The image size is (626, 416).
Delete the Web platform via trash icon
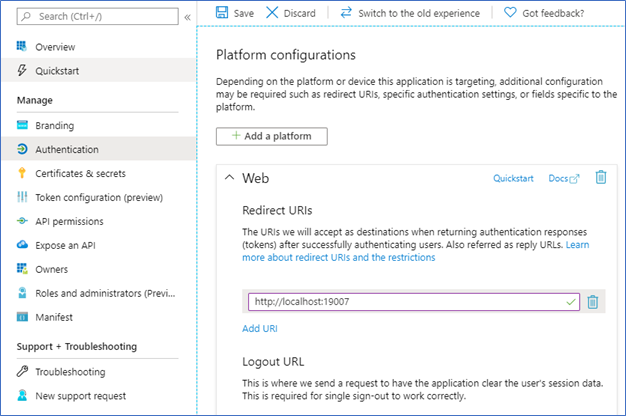click(601, 177)
